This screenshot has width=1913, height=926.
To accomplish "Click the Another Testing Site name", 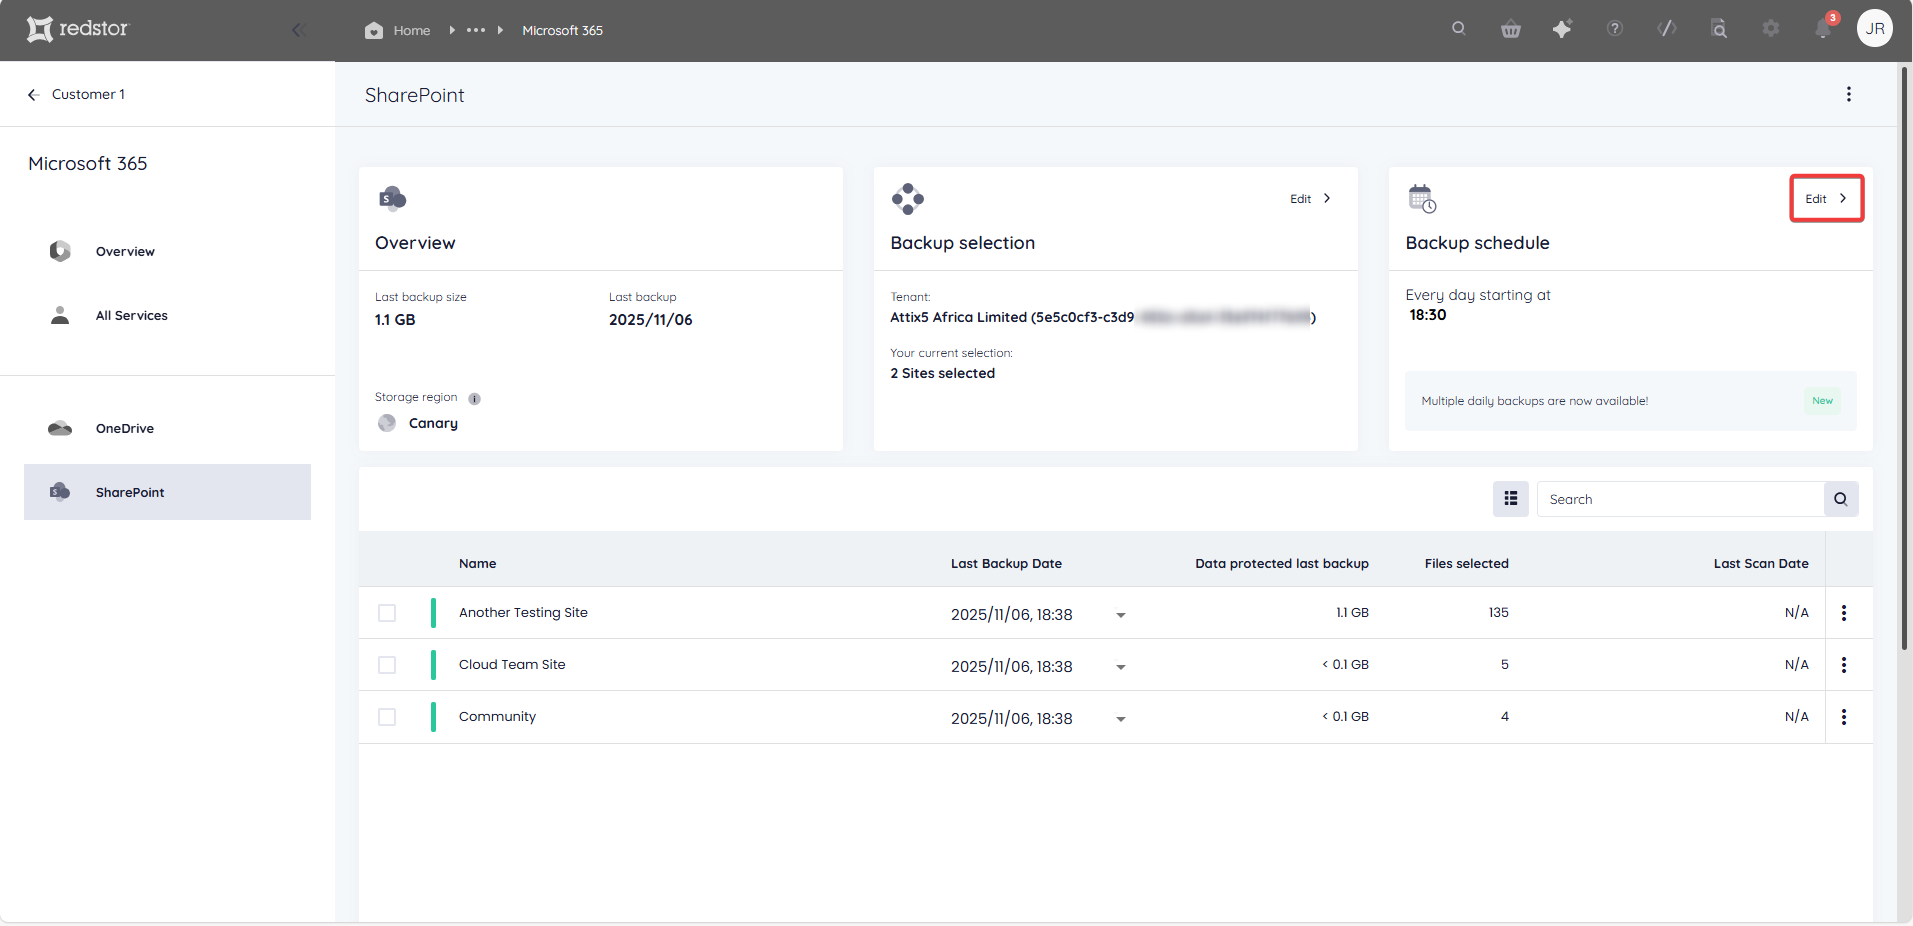I will [x=523, y=613].
